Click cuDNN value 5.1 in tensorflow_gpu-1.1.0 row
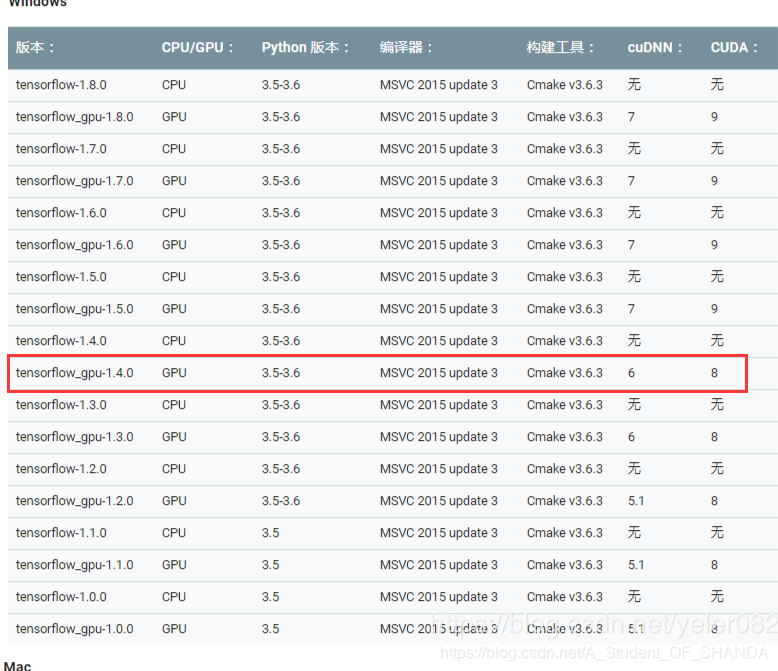This screenshot has height=671, width=778. pyautogui.click(x=636, y=565)
